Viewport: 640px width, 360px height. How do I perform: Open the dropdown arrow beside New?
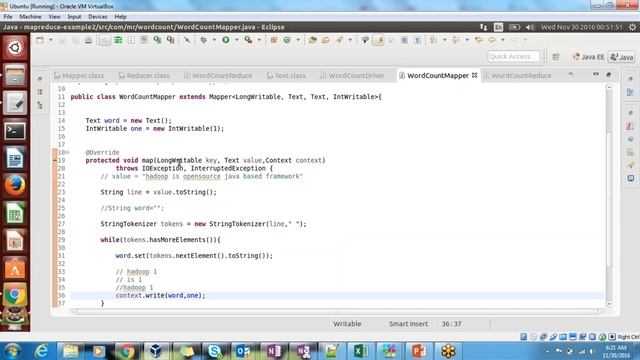(x=51, y=40)
